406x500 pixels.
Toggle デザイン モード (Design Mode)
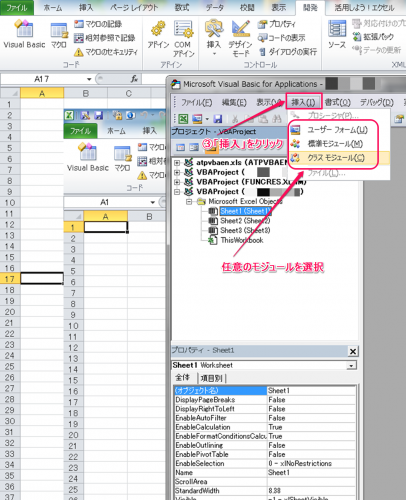click(241, 38)
